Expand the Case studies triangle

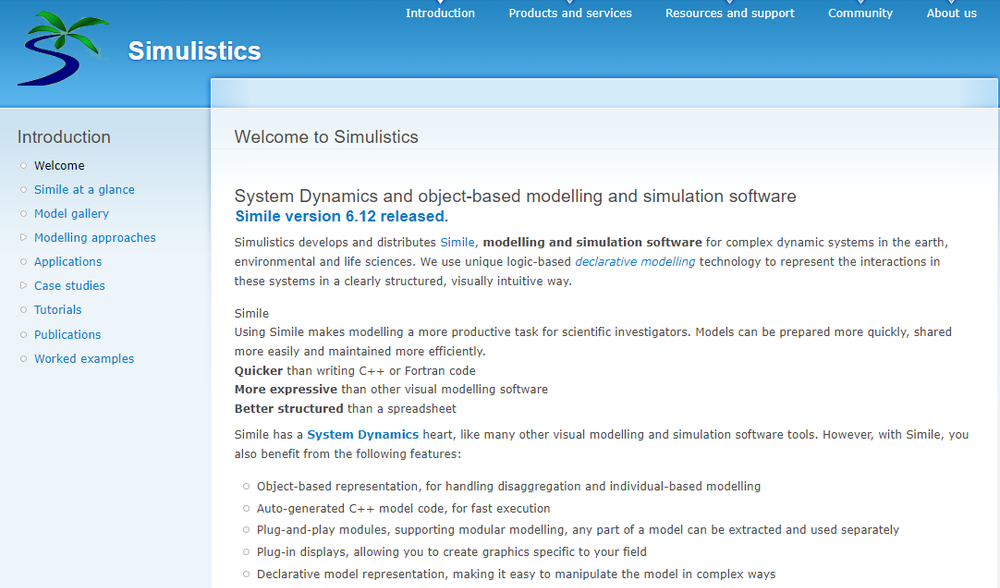tap(24, 286)
